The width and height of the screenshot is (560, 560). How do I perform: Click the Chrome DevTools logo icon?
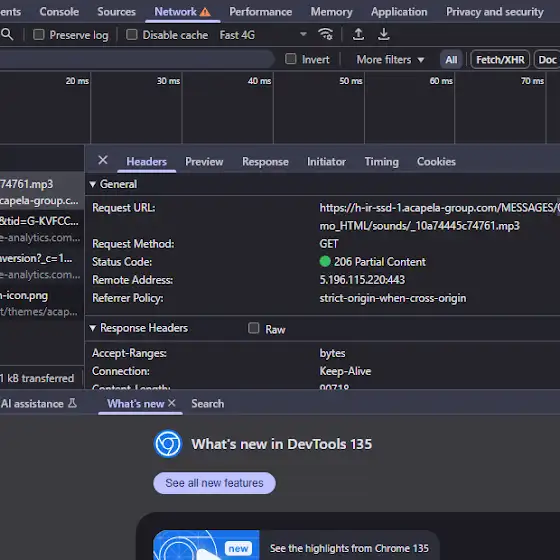[168, 444]
